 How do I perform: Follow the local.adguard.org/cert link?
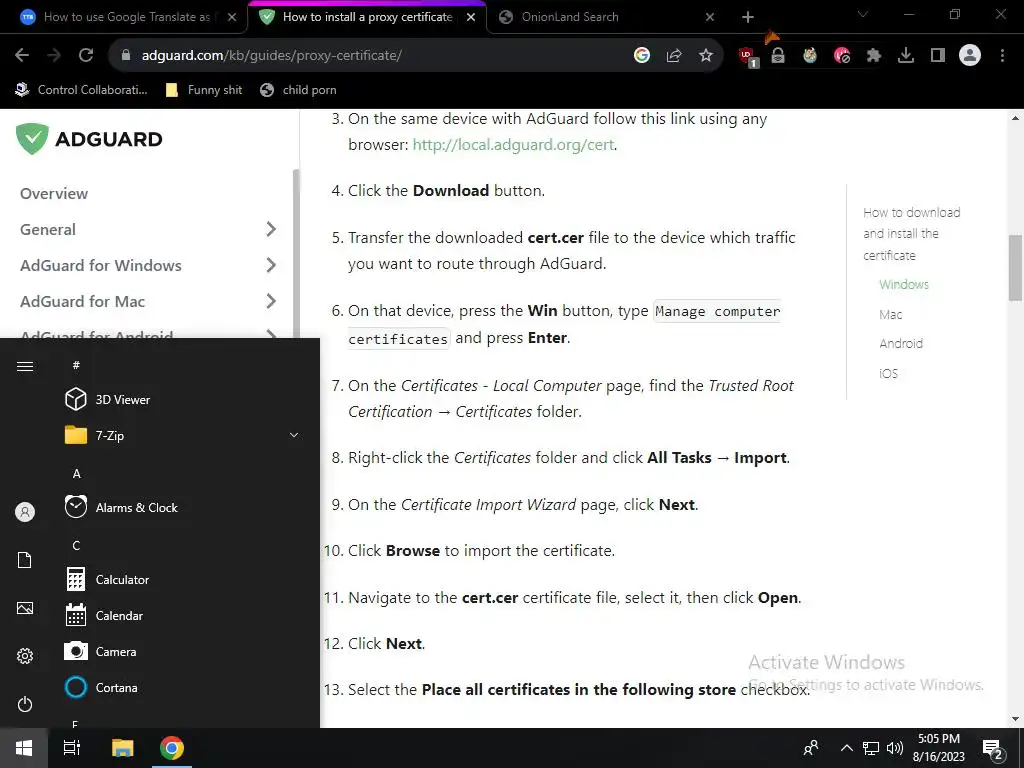pos(513,144)
